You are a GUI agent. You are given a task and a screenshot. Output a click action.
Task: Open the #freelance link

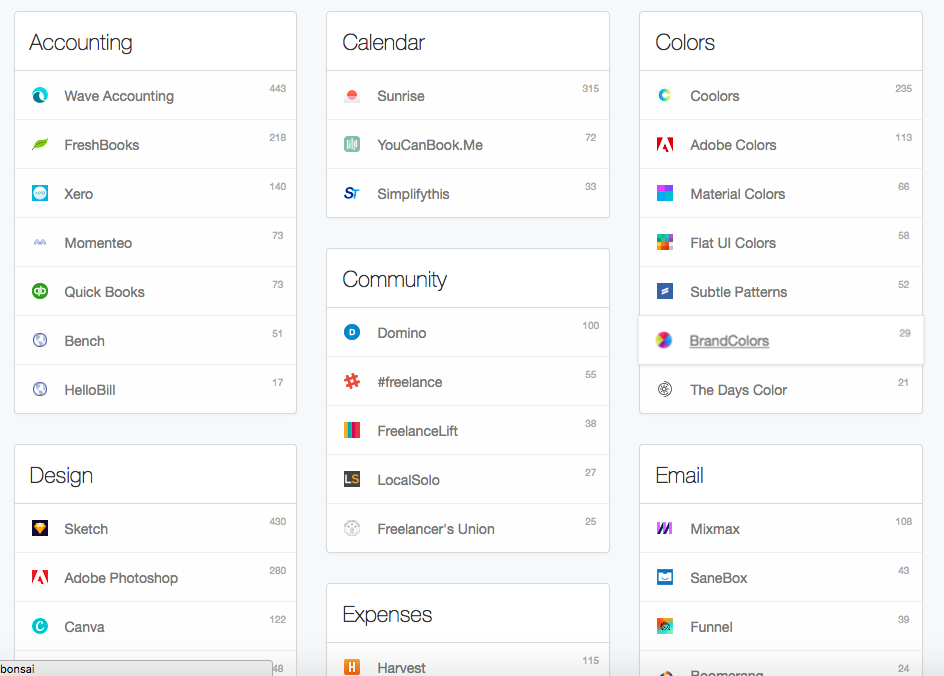coord(410,382)
